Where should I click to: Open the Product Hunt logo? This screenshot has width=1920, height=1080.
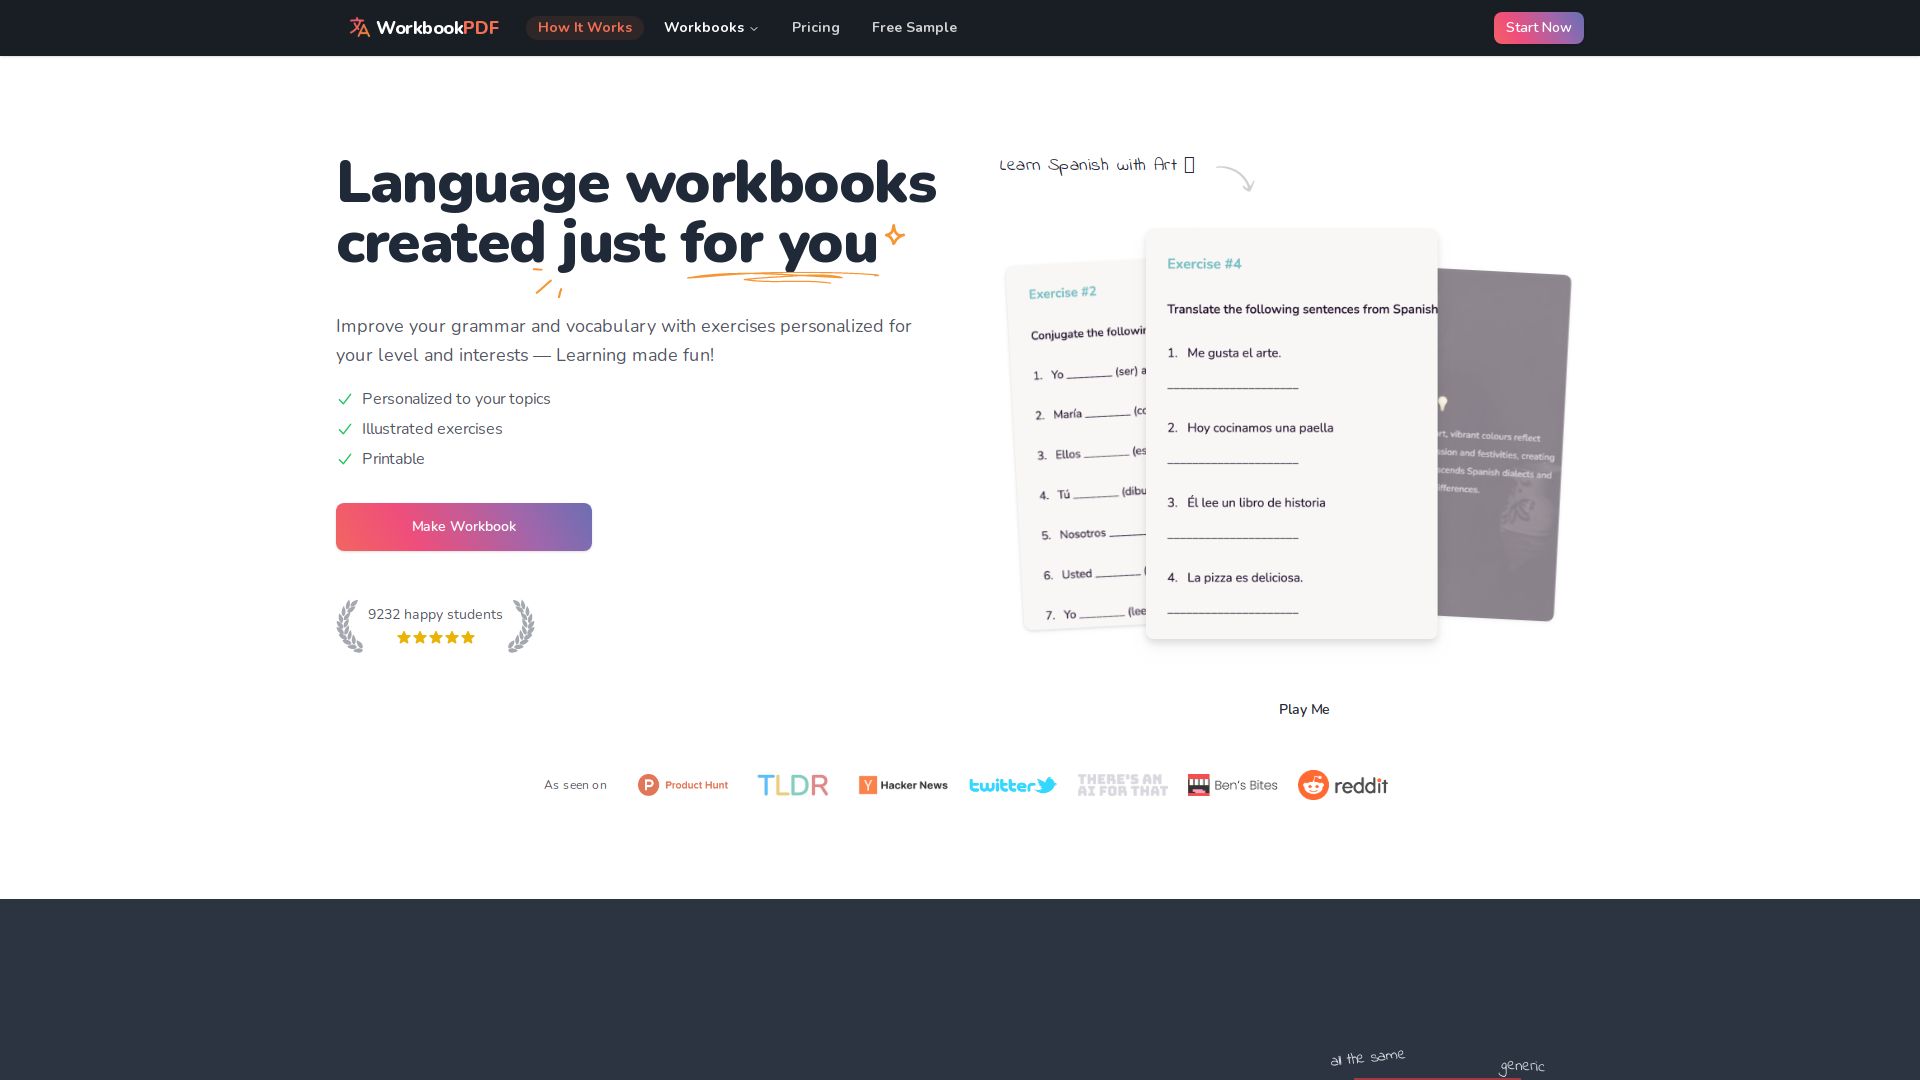click(x=683, y=785)
